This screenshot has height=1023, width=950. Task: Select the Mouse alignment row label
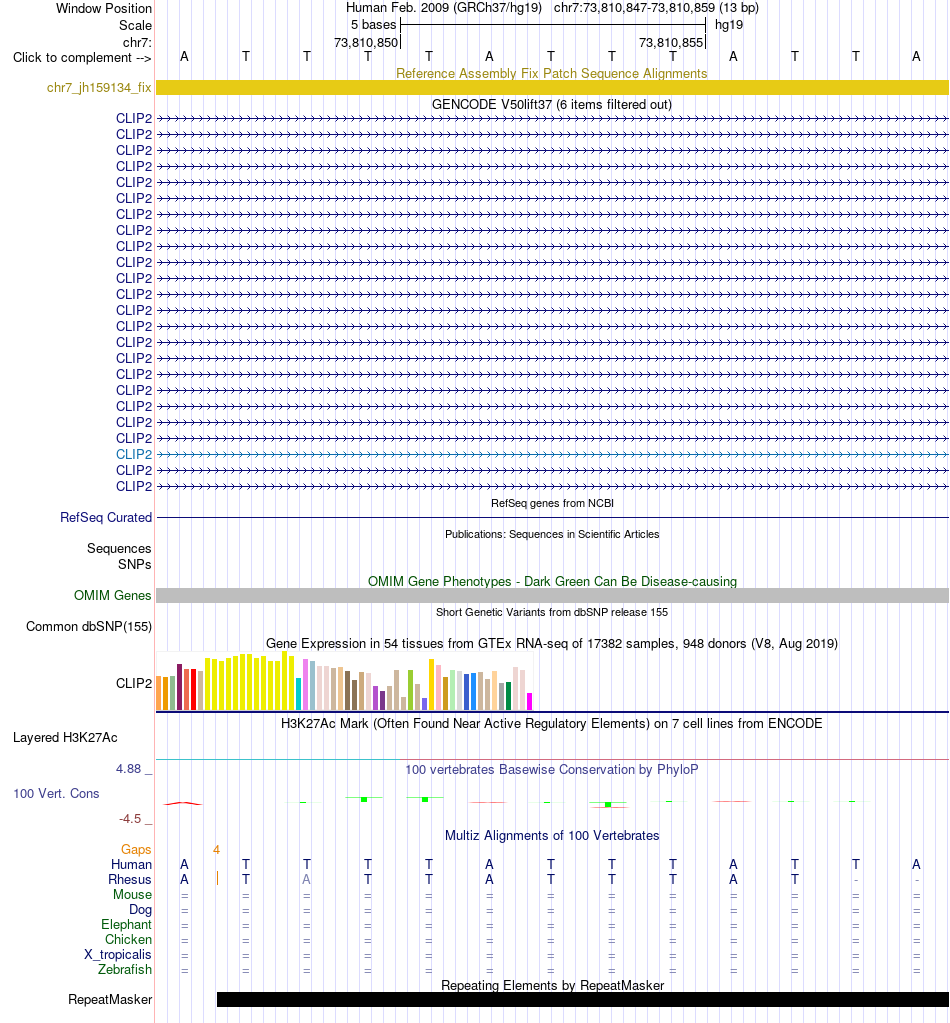pyautogui.click(x=132, y=894)
